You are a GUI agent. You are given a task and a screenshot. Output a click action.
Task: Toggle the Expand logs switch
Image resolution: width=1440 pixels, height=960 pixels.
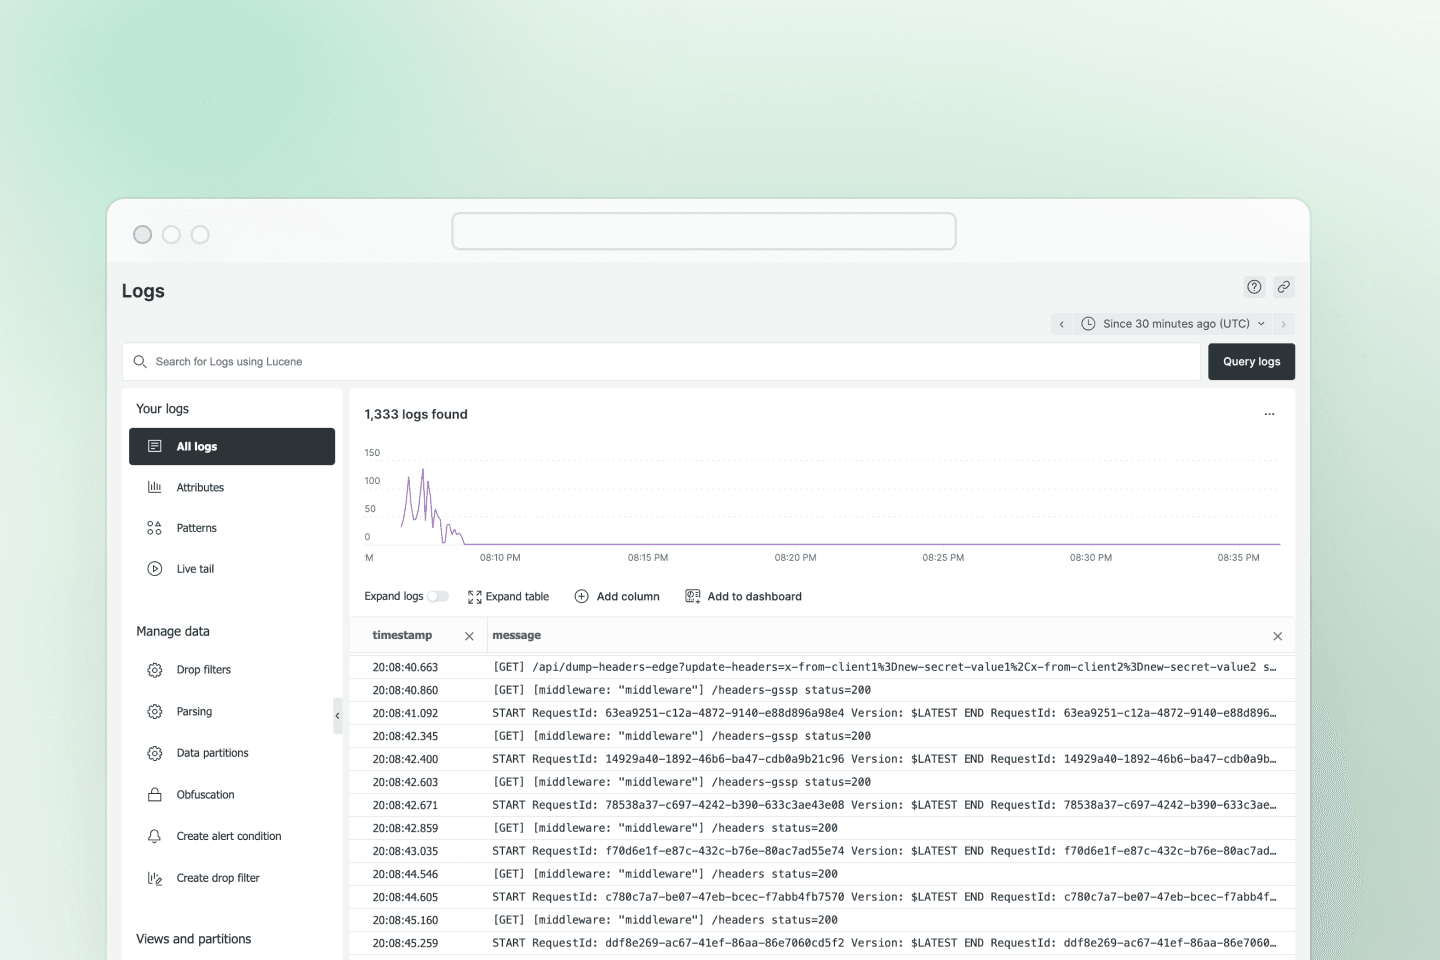(x=438, y=597)
